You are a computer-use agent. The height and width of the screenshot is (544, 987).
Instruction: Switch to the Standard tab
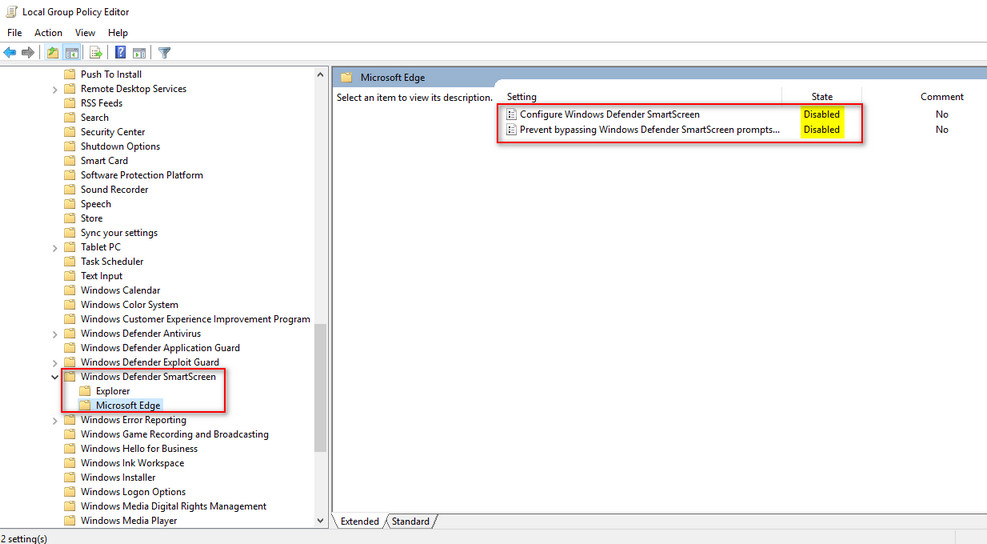[x=410, y=521]
